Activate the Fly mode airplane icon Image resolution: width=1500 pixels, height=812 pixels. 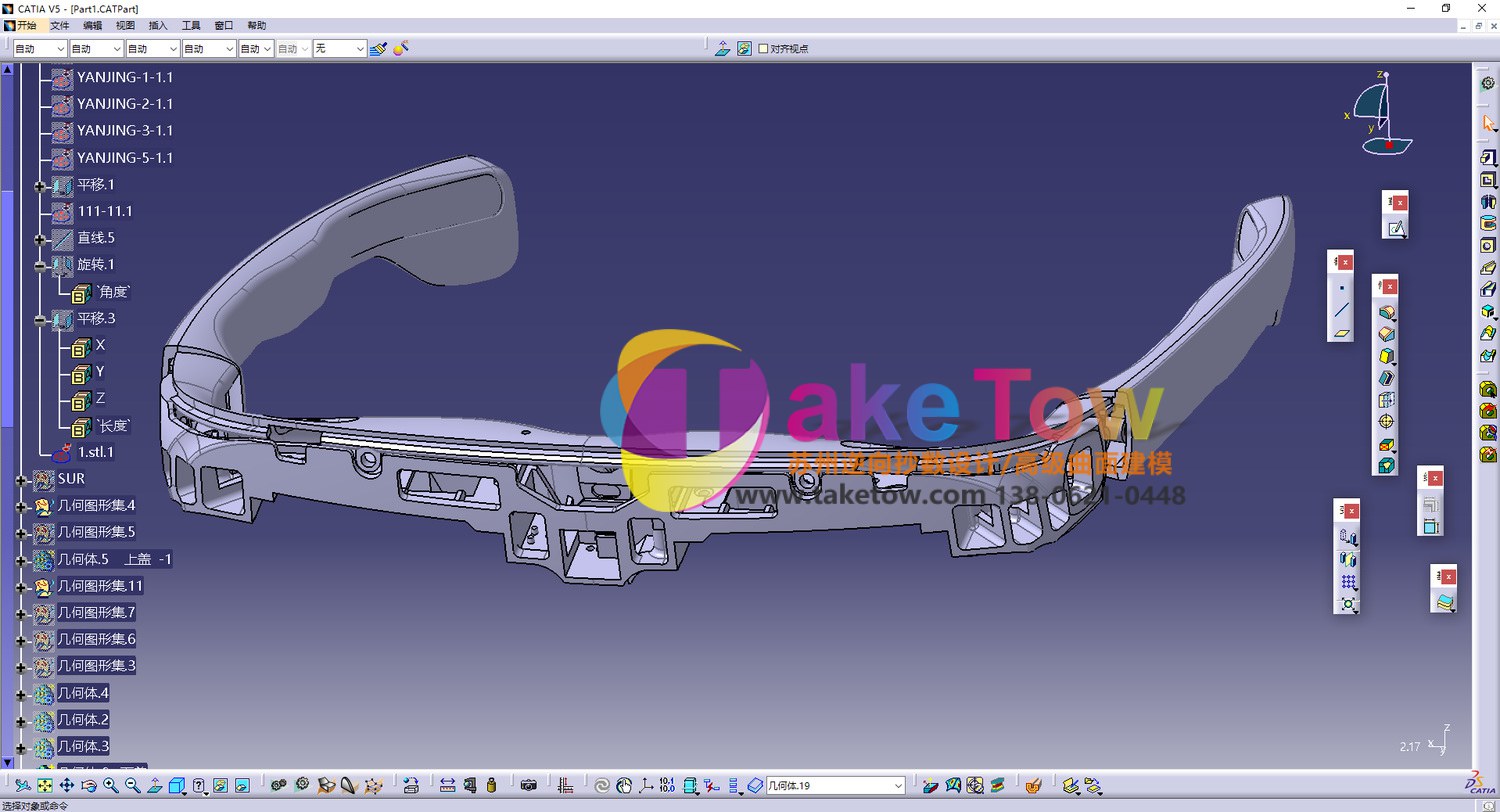(x=22, y=786)
